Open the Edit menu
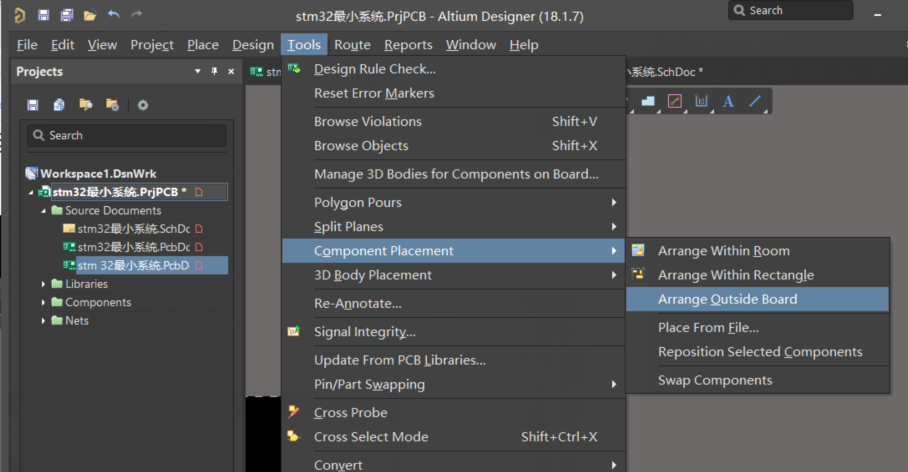This screenshot has width=908, height=472. 63,45
